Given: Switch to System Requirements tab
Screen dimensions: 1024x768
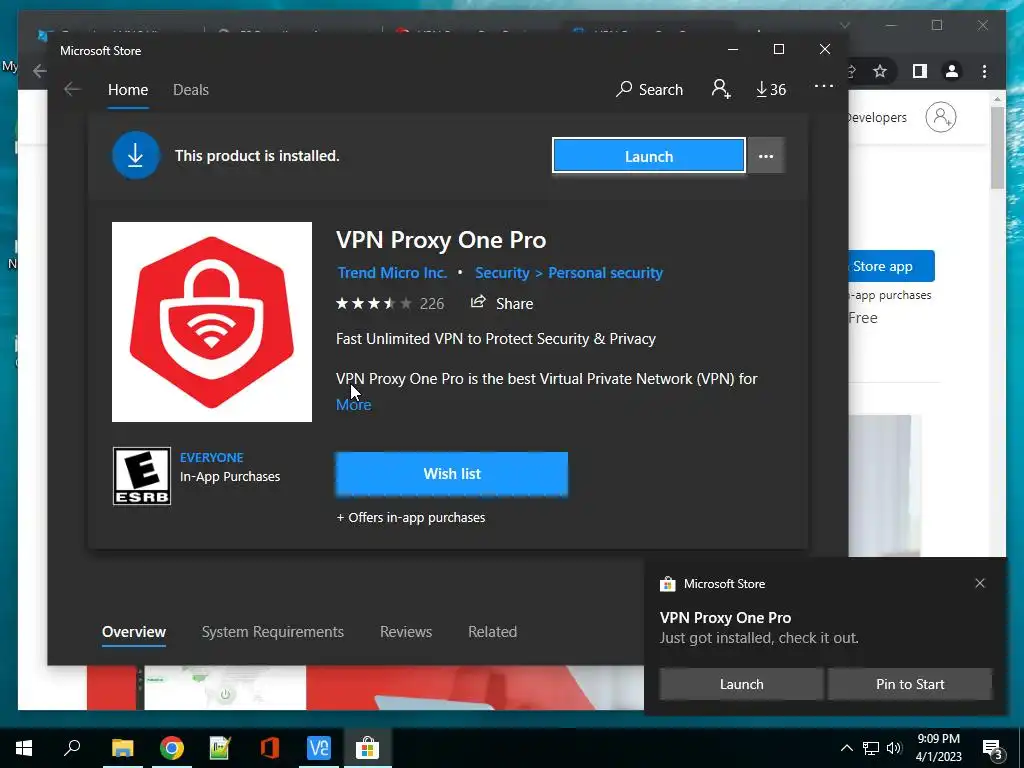Looking at the screenshot, I should 272,632.
